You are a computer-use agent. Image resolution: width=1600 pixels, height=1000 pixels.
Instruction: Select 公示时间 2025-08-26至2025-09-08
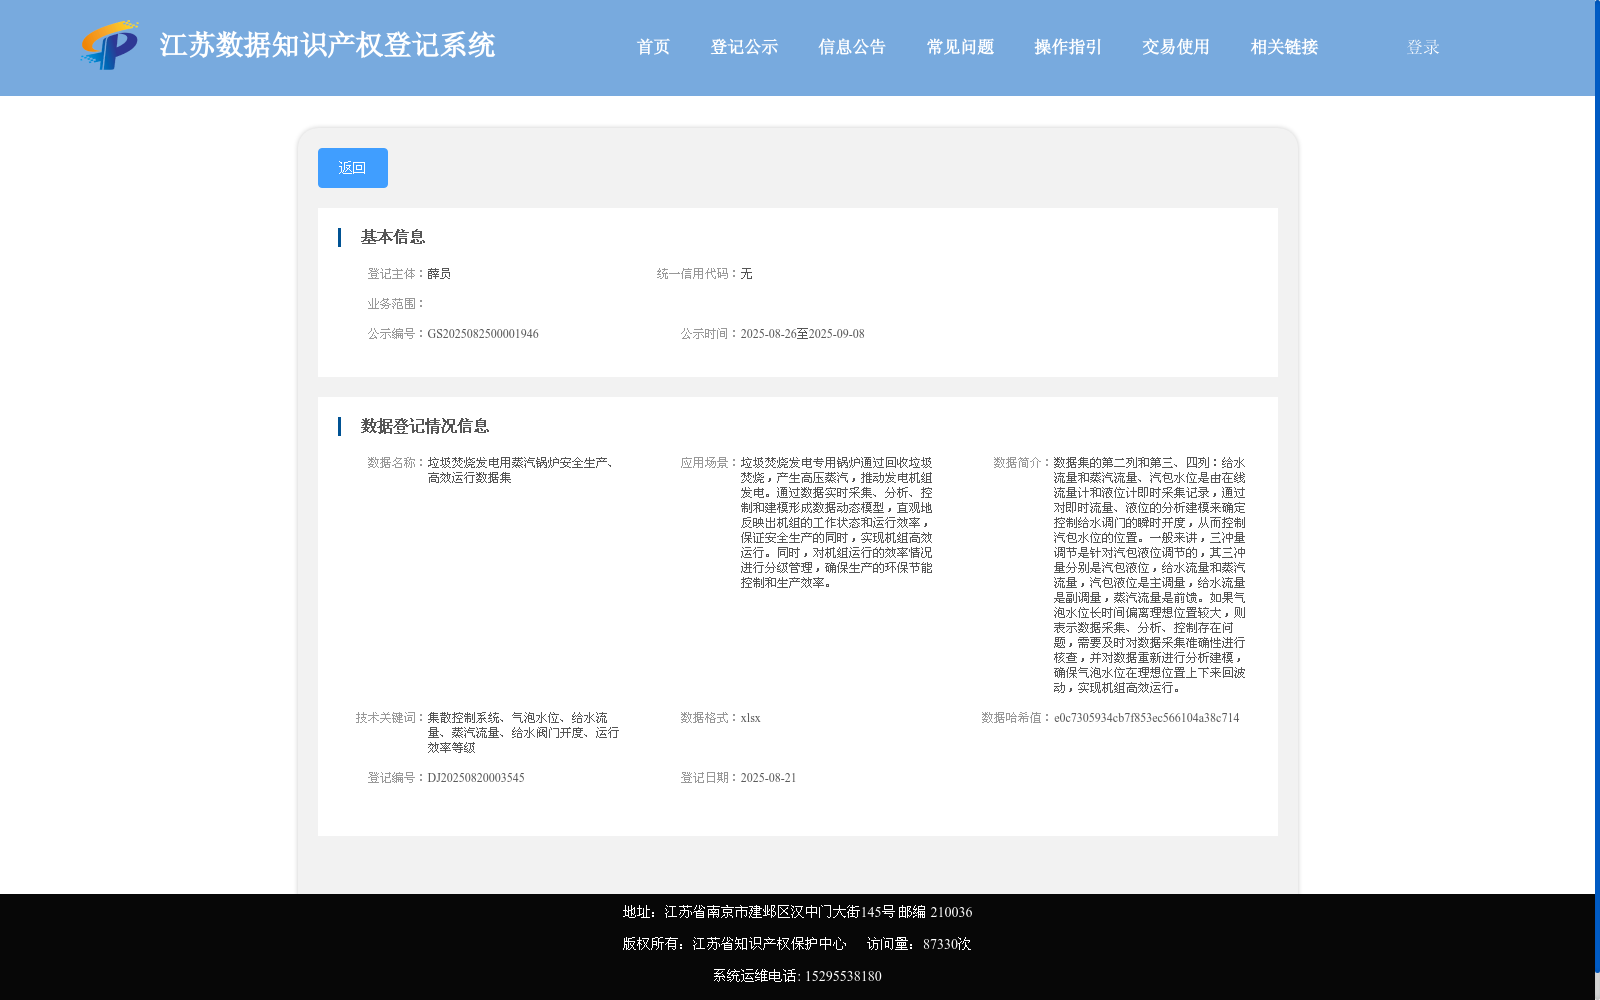[802, 334]
